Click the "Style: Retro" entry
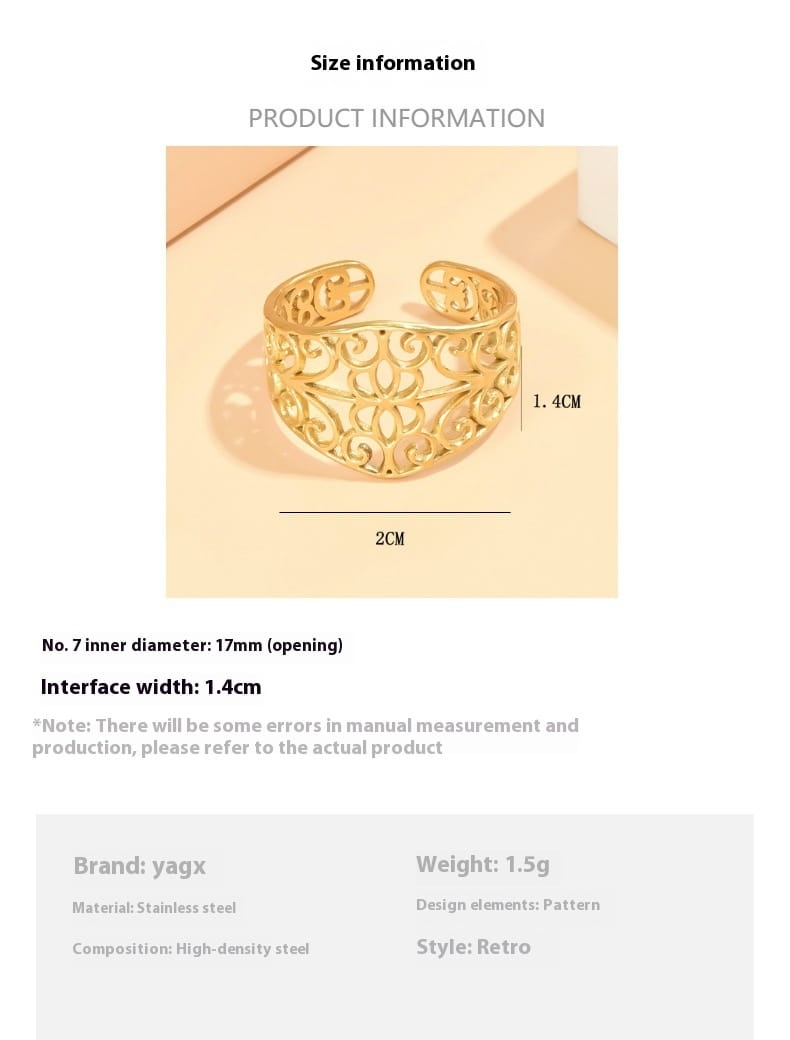 pyautogui.click(x=473, y=947)
